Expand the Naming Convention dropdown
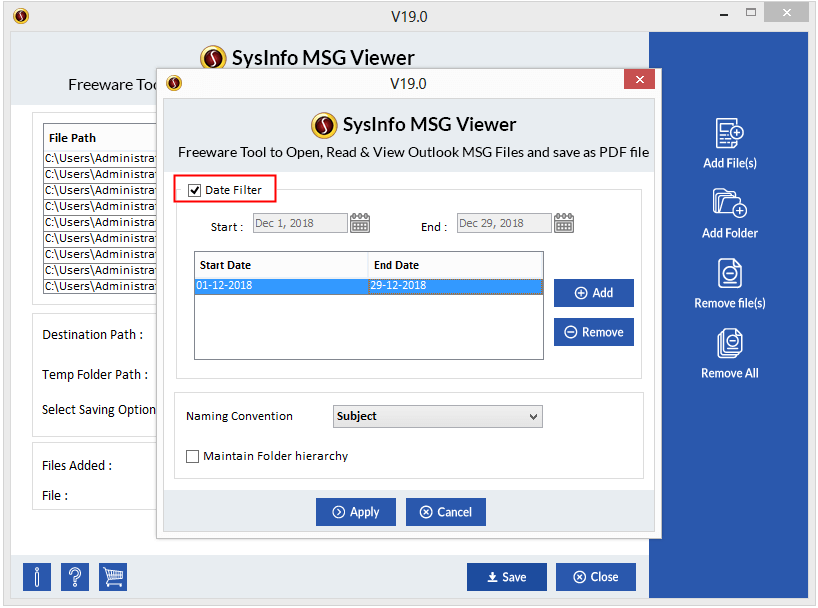This screenshot has height=608, width=818. point(438,416)
